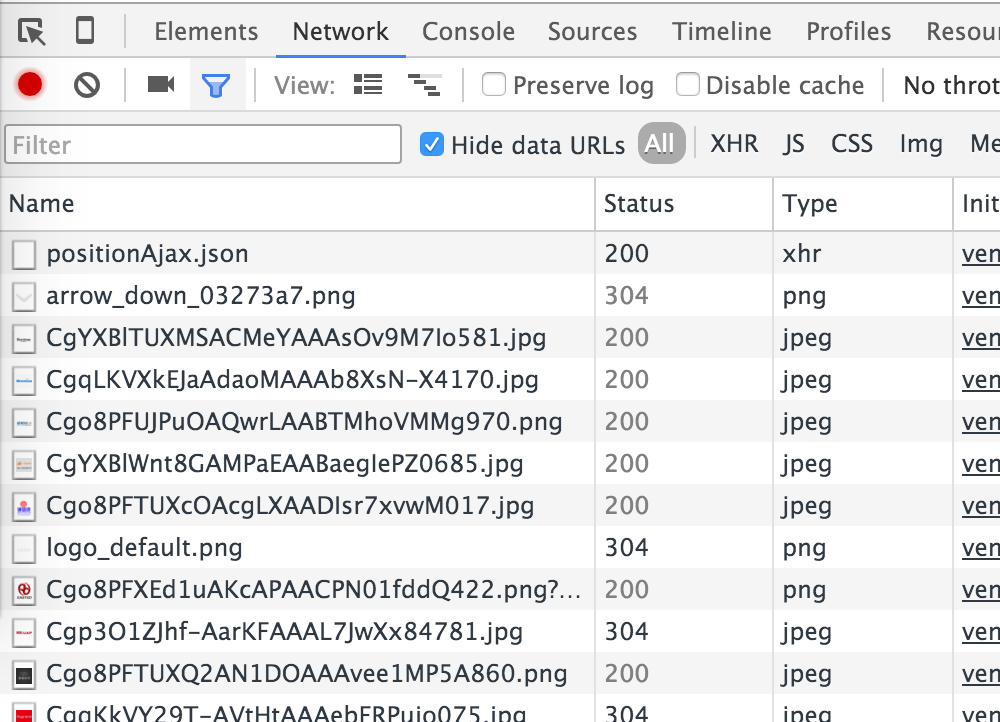Stop recording with the red record button

tap(30, 85)
